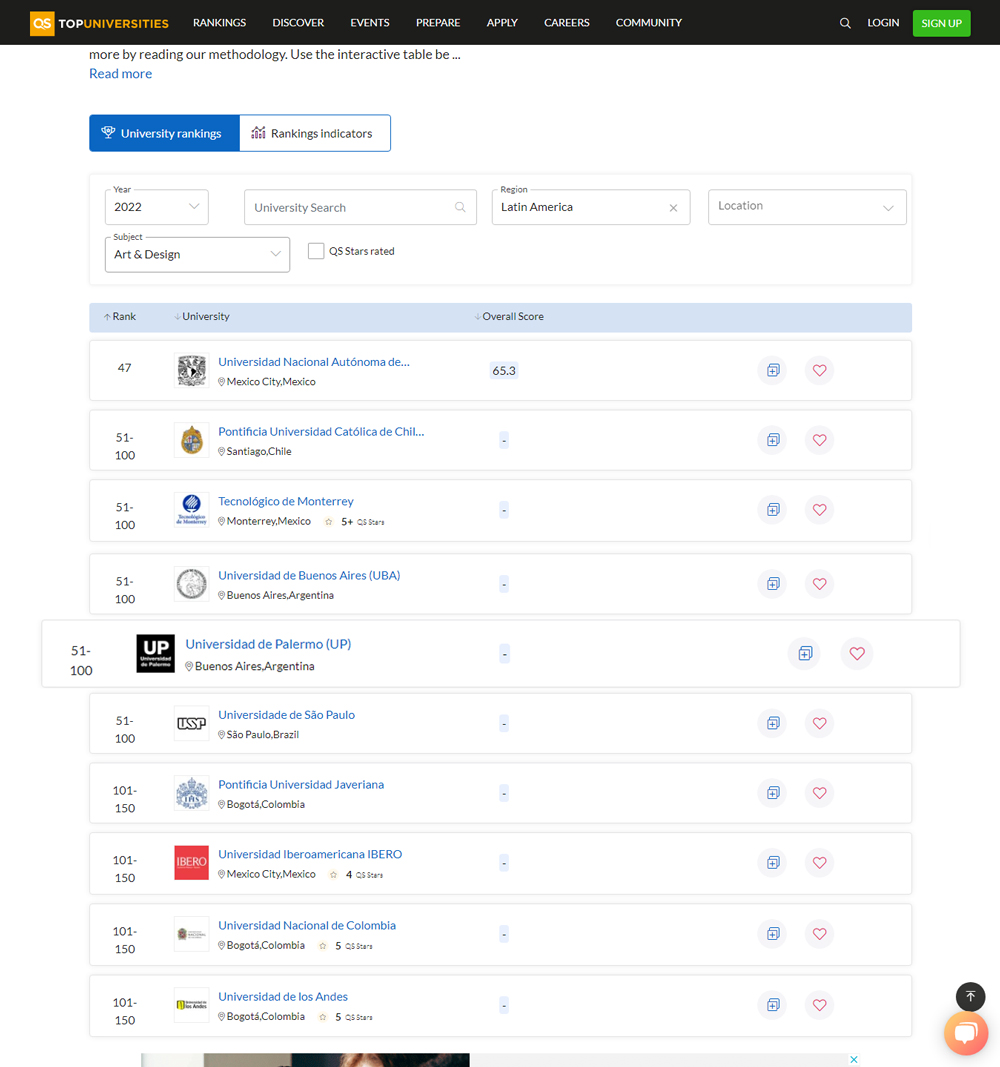Favorite Universidad de Buenos Aires with the heart
The image size is (1000, 1067).
819,584
